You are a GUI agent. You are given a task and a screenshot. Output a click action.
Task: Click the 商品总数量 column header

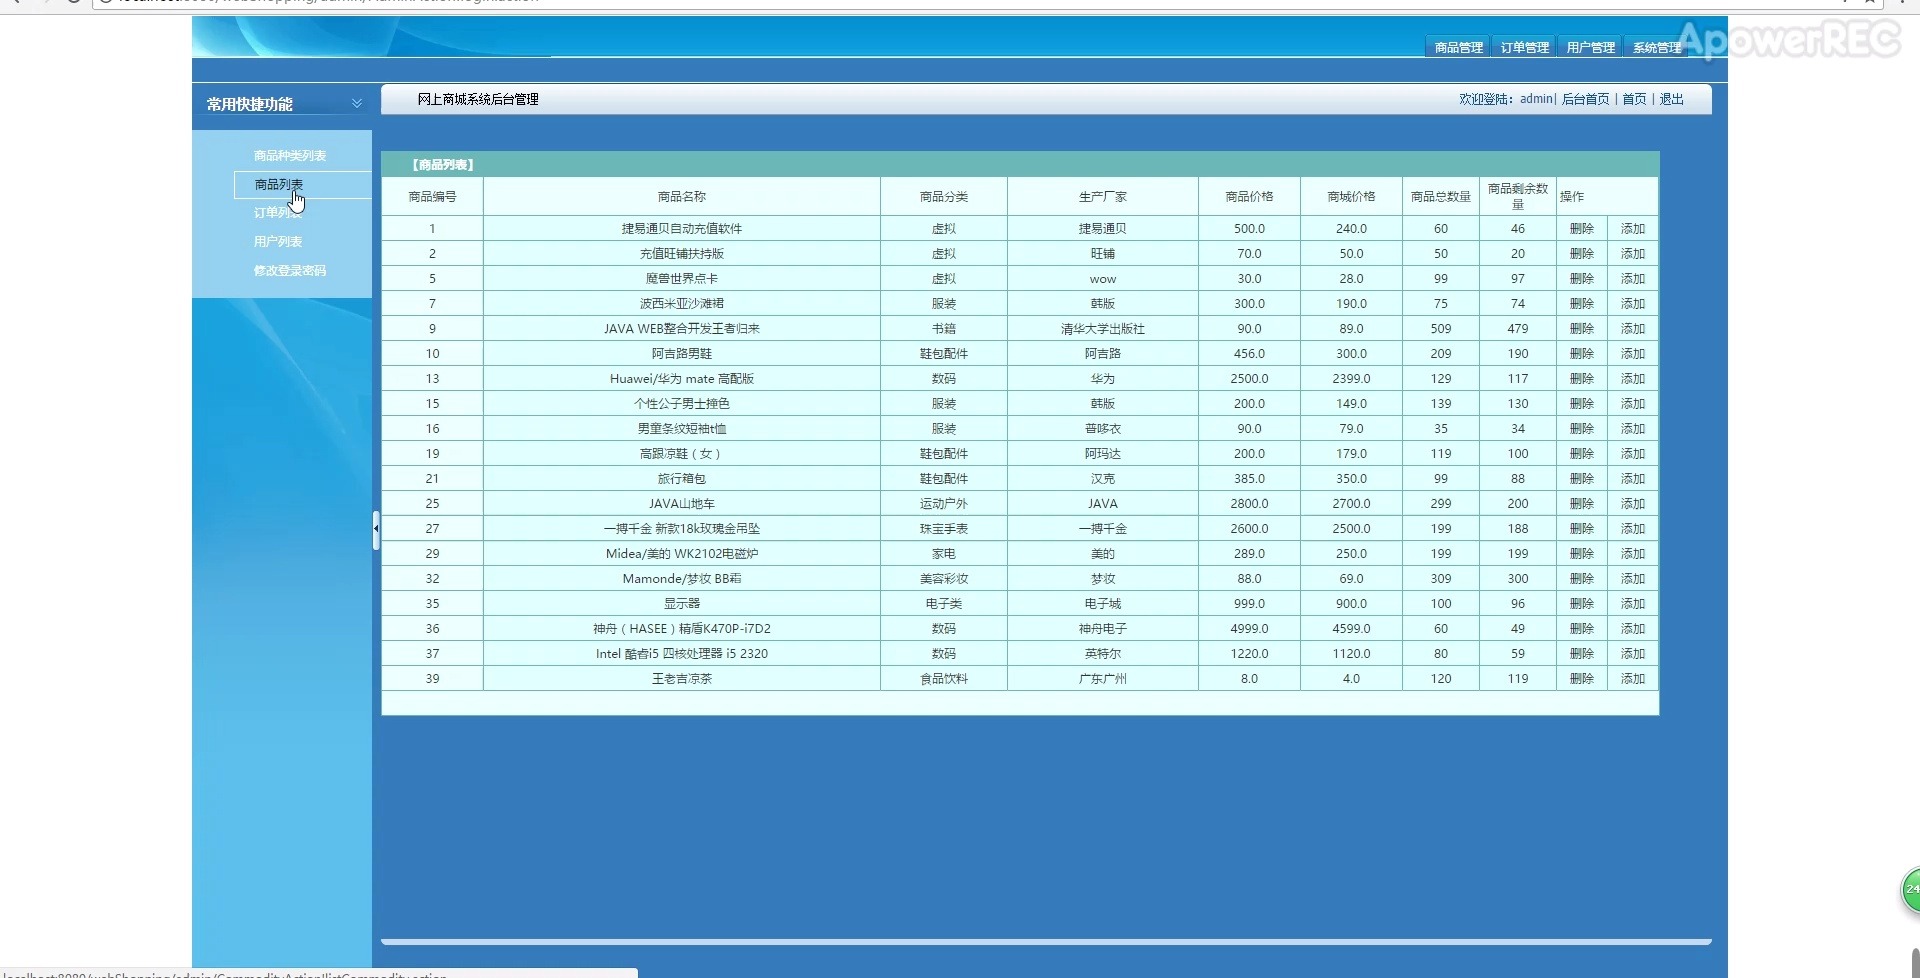1441,196
